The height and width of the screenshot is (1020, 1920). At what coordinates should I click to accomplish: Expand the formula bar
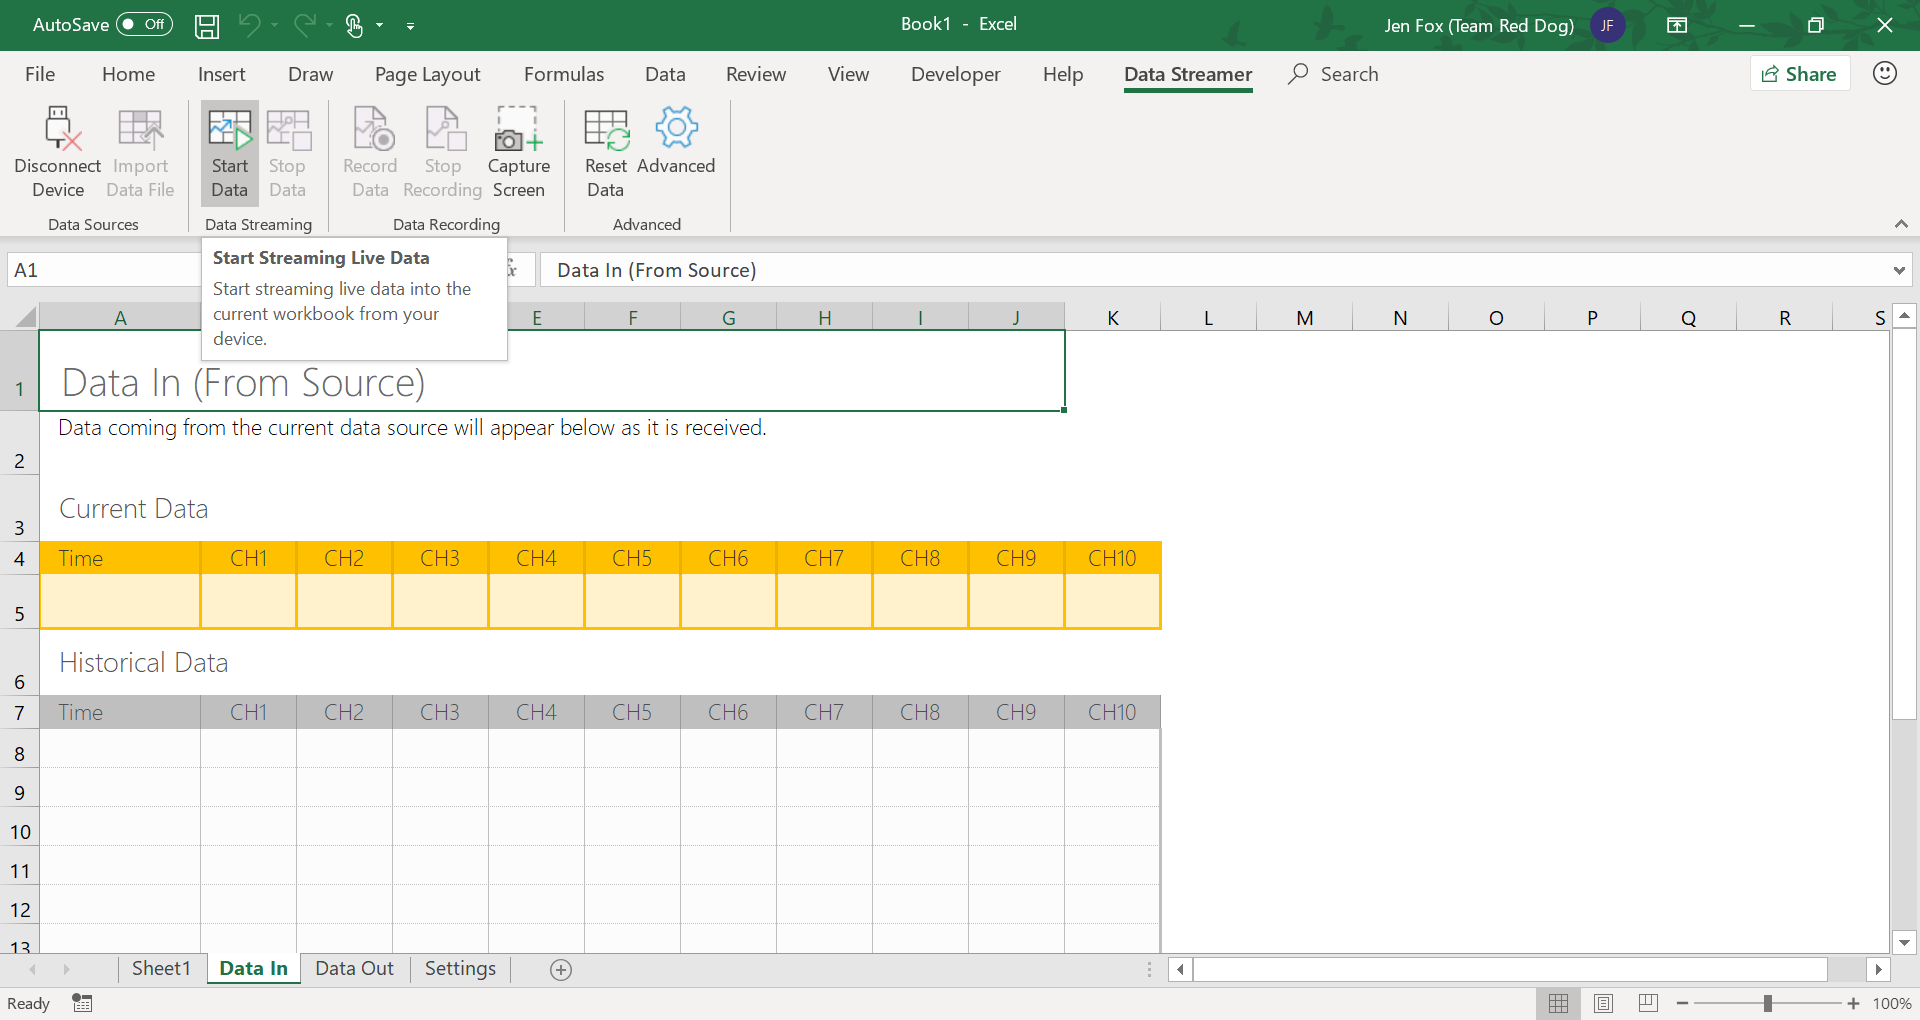click(1898, 270)
